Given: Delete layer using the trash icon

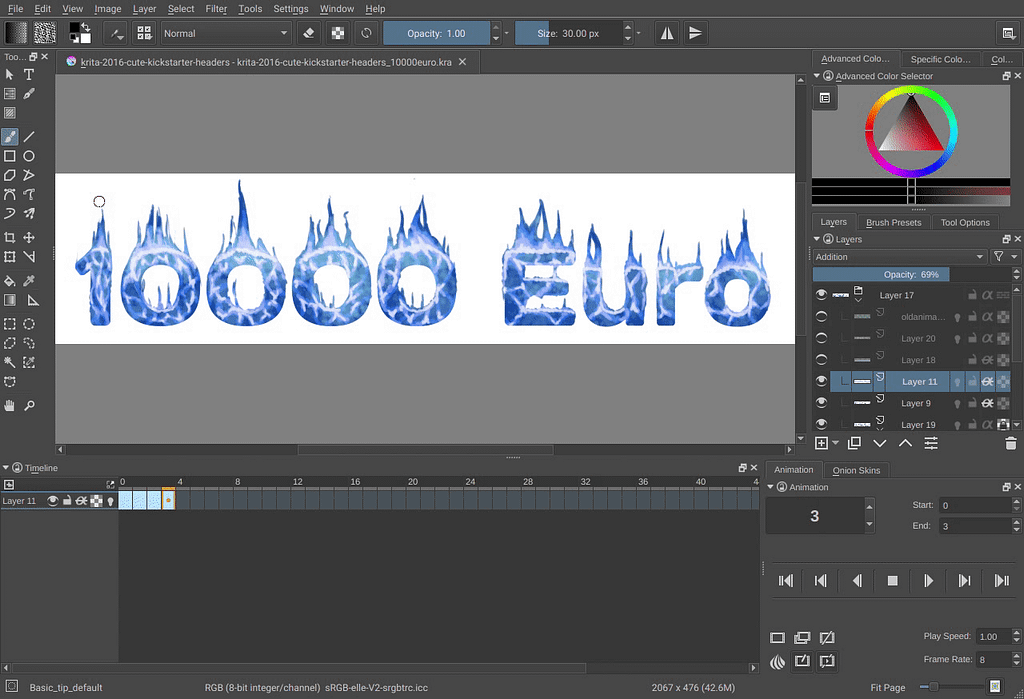Looking at the screenshot, I should click(1010, 443).
